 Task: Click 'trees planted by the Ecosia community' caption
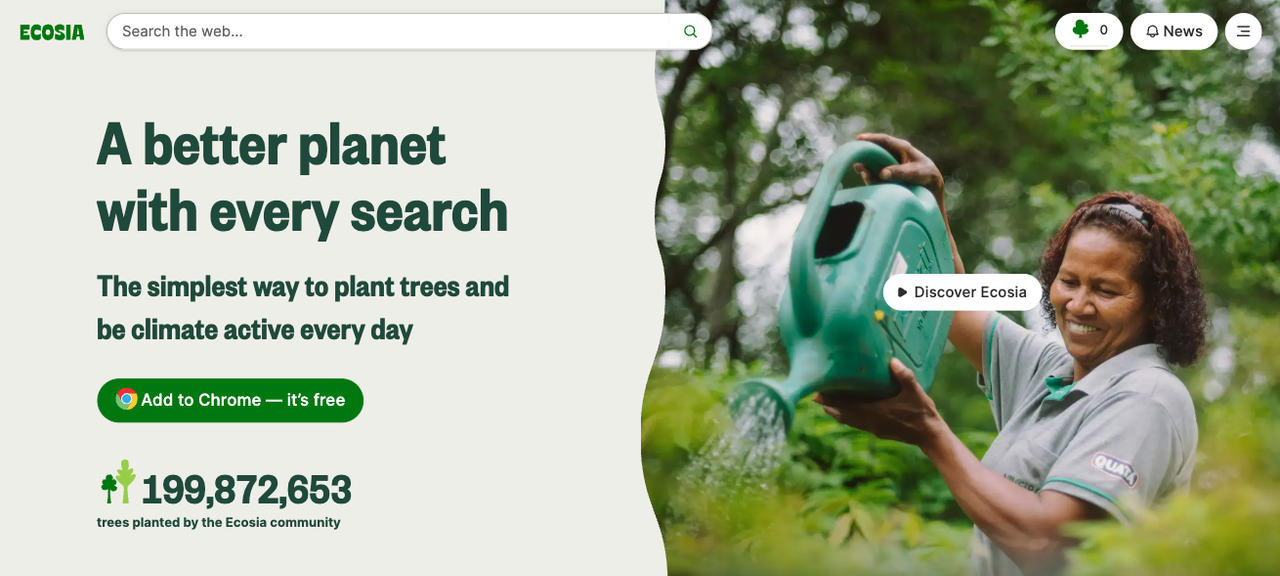click(x=219, y=522)
